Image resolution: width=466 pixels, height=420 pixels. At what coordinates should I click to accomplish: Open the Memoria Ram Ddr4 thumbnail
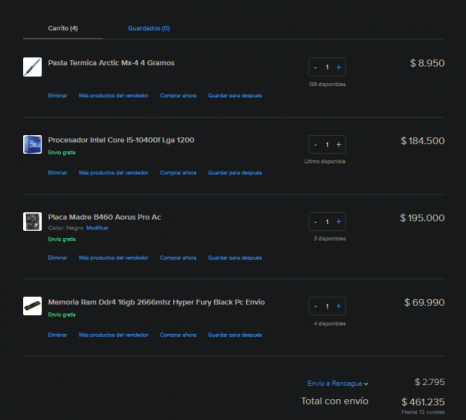click(x=32, y=306)
